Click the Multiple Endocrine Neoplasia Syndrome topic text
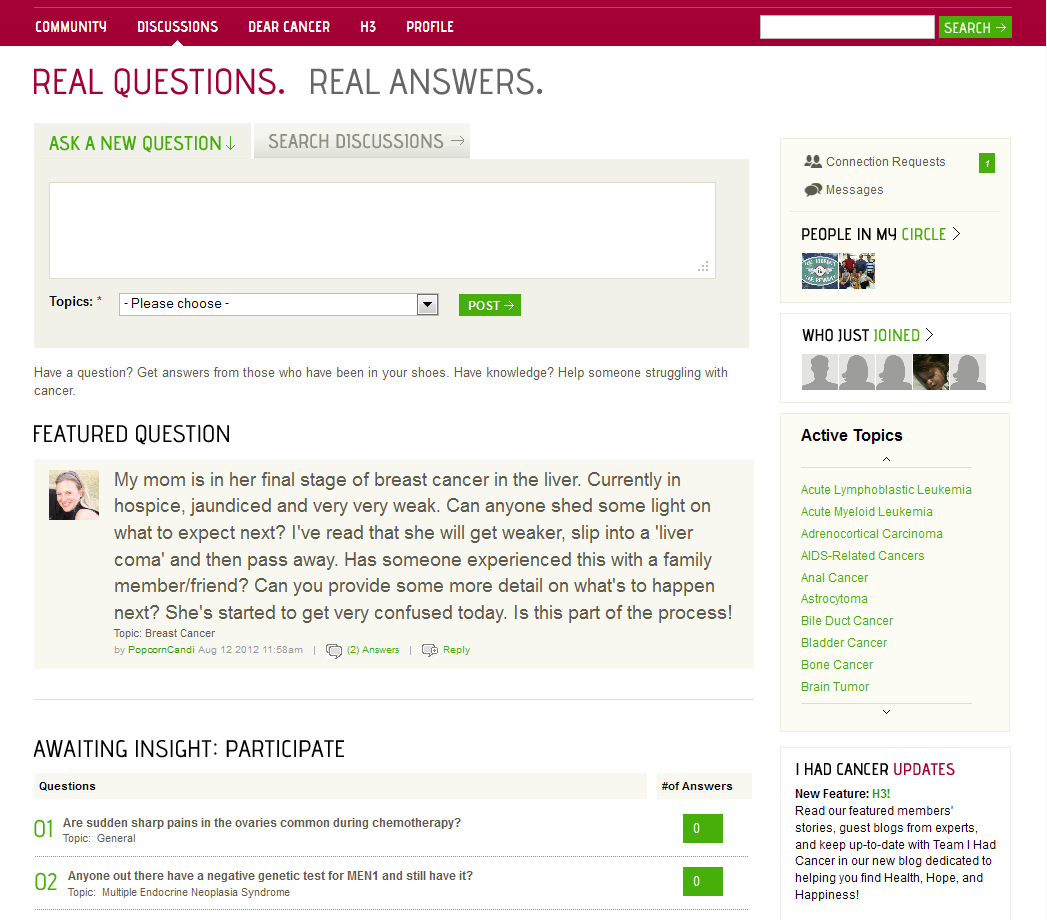 pyautogui.click(x=196, y=893)
